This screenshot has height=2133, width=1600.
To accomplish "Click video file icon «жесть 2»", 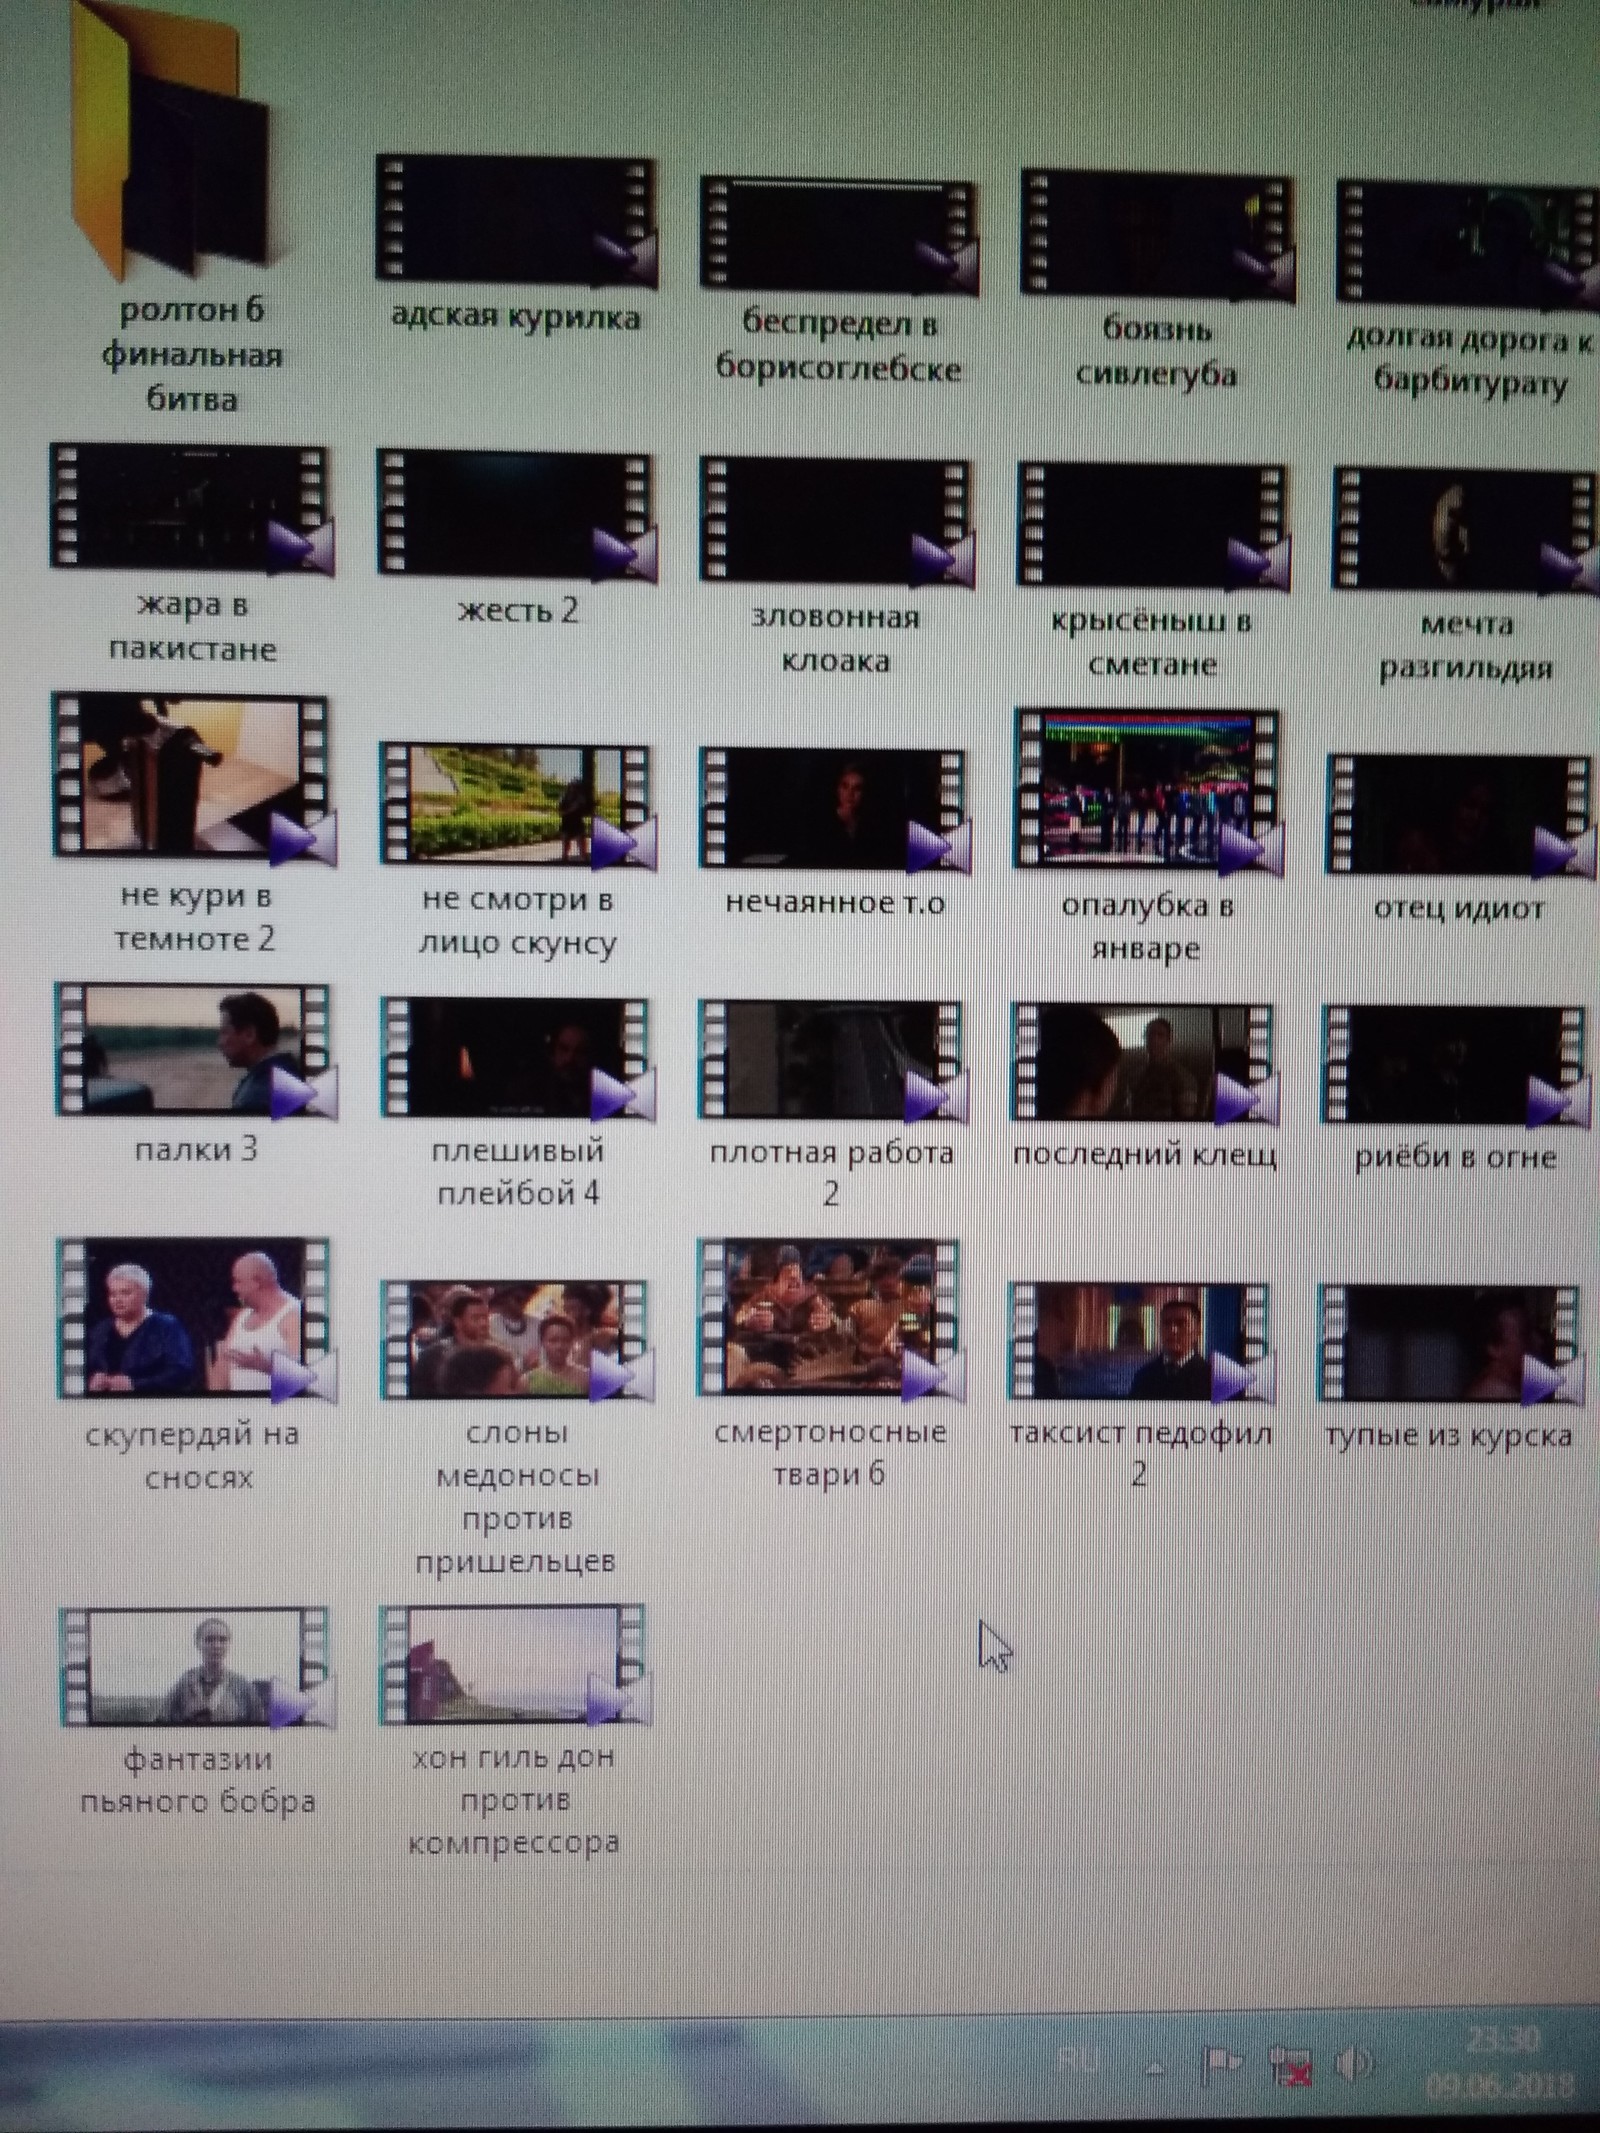I will coord(516,515).
